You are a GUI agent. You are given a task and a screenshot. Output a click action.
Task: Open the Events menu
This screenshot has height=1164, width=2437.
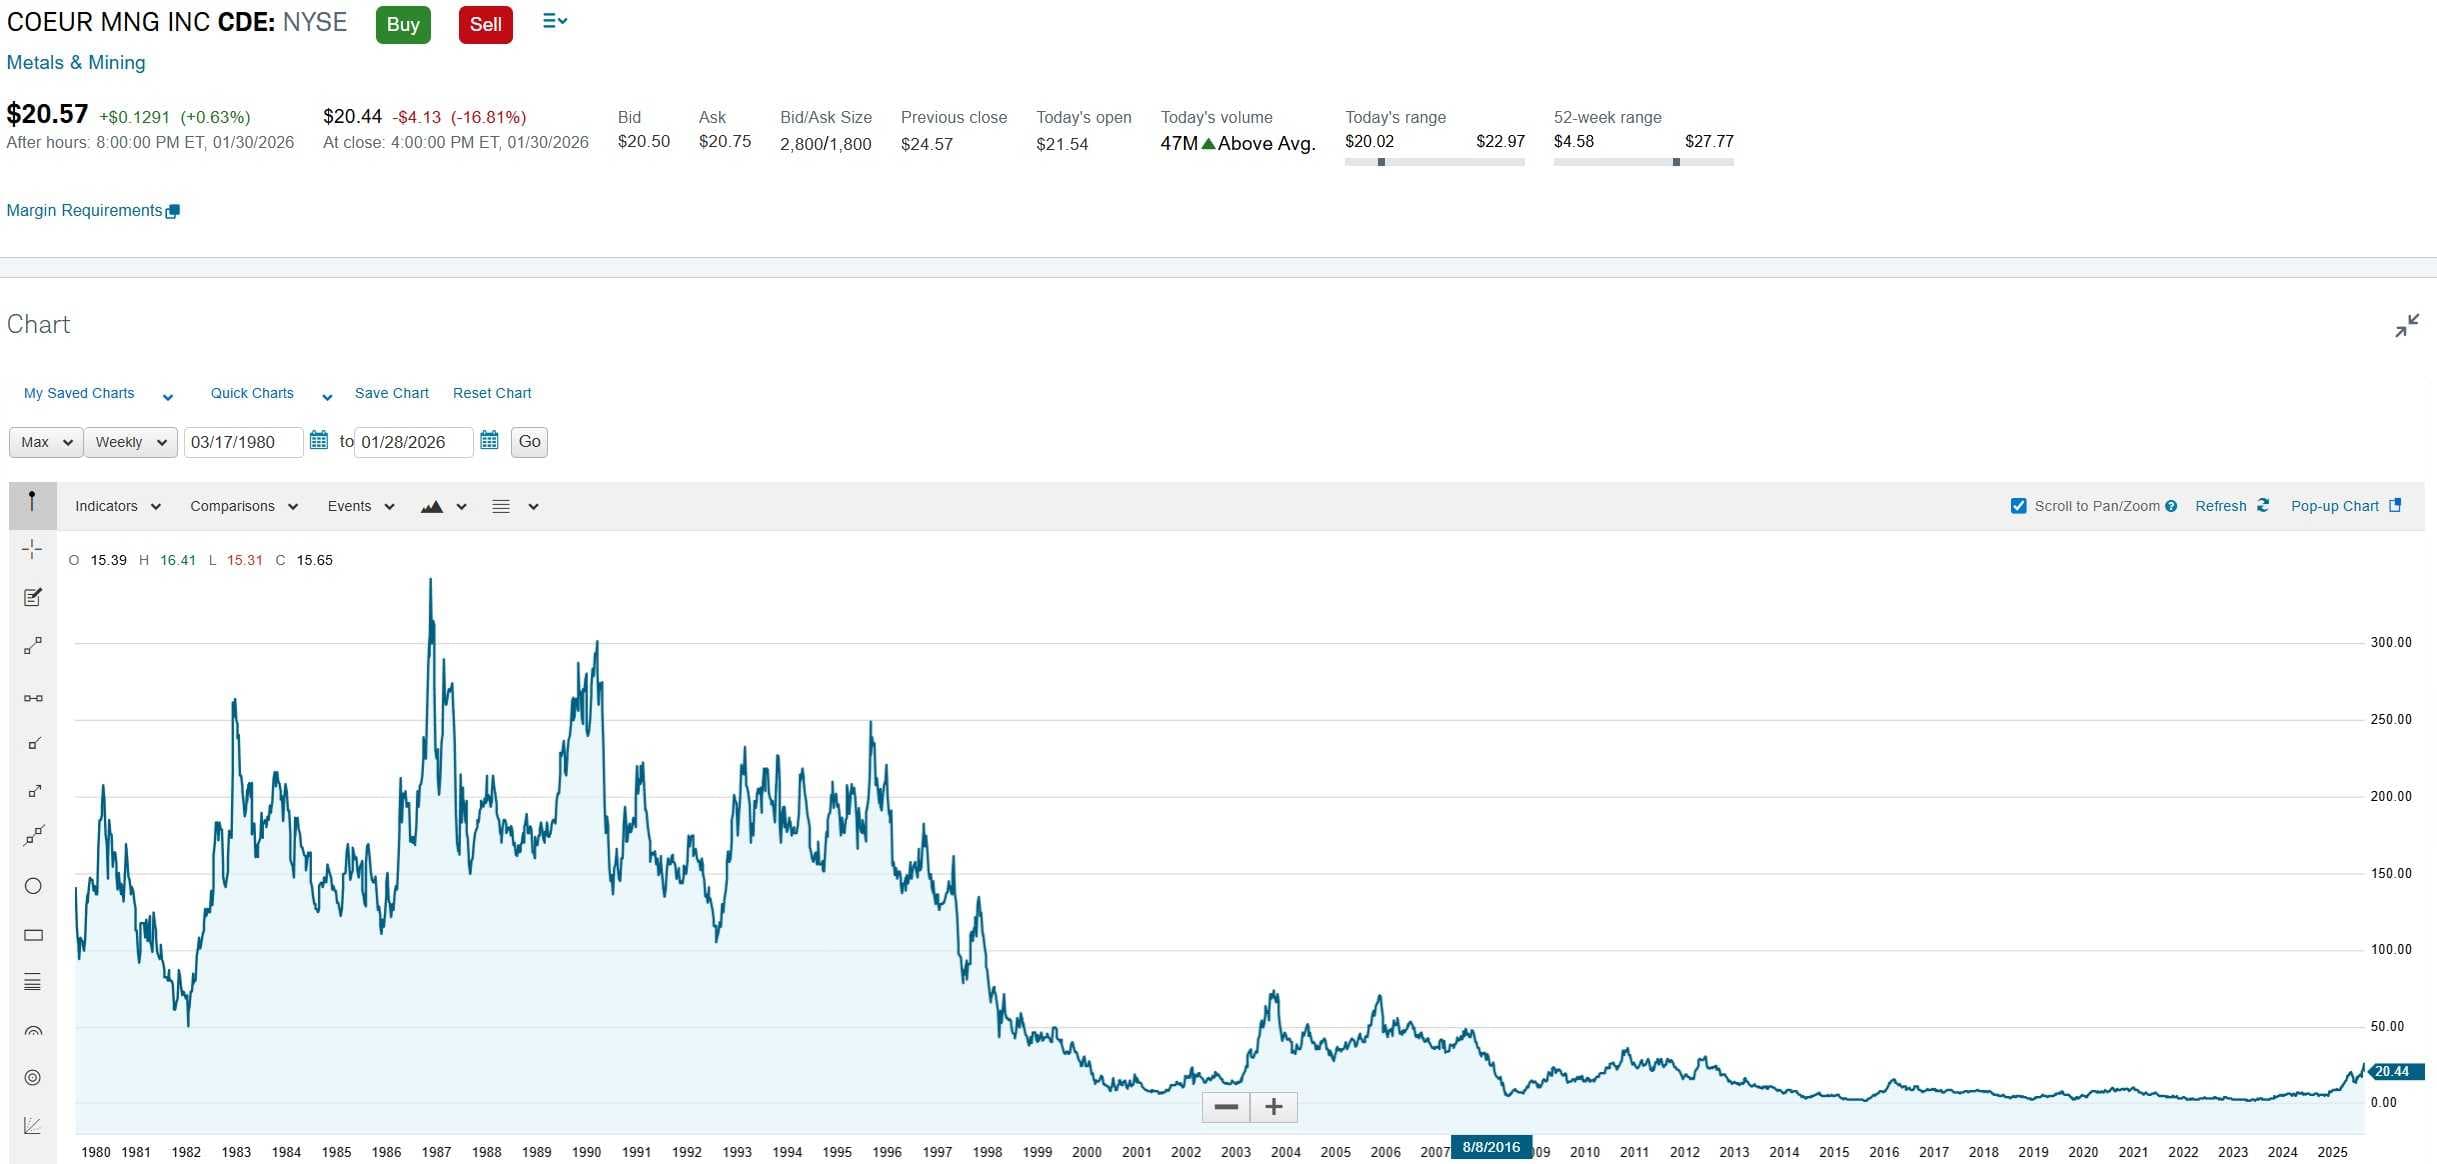pos(361,506)
